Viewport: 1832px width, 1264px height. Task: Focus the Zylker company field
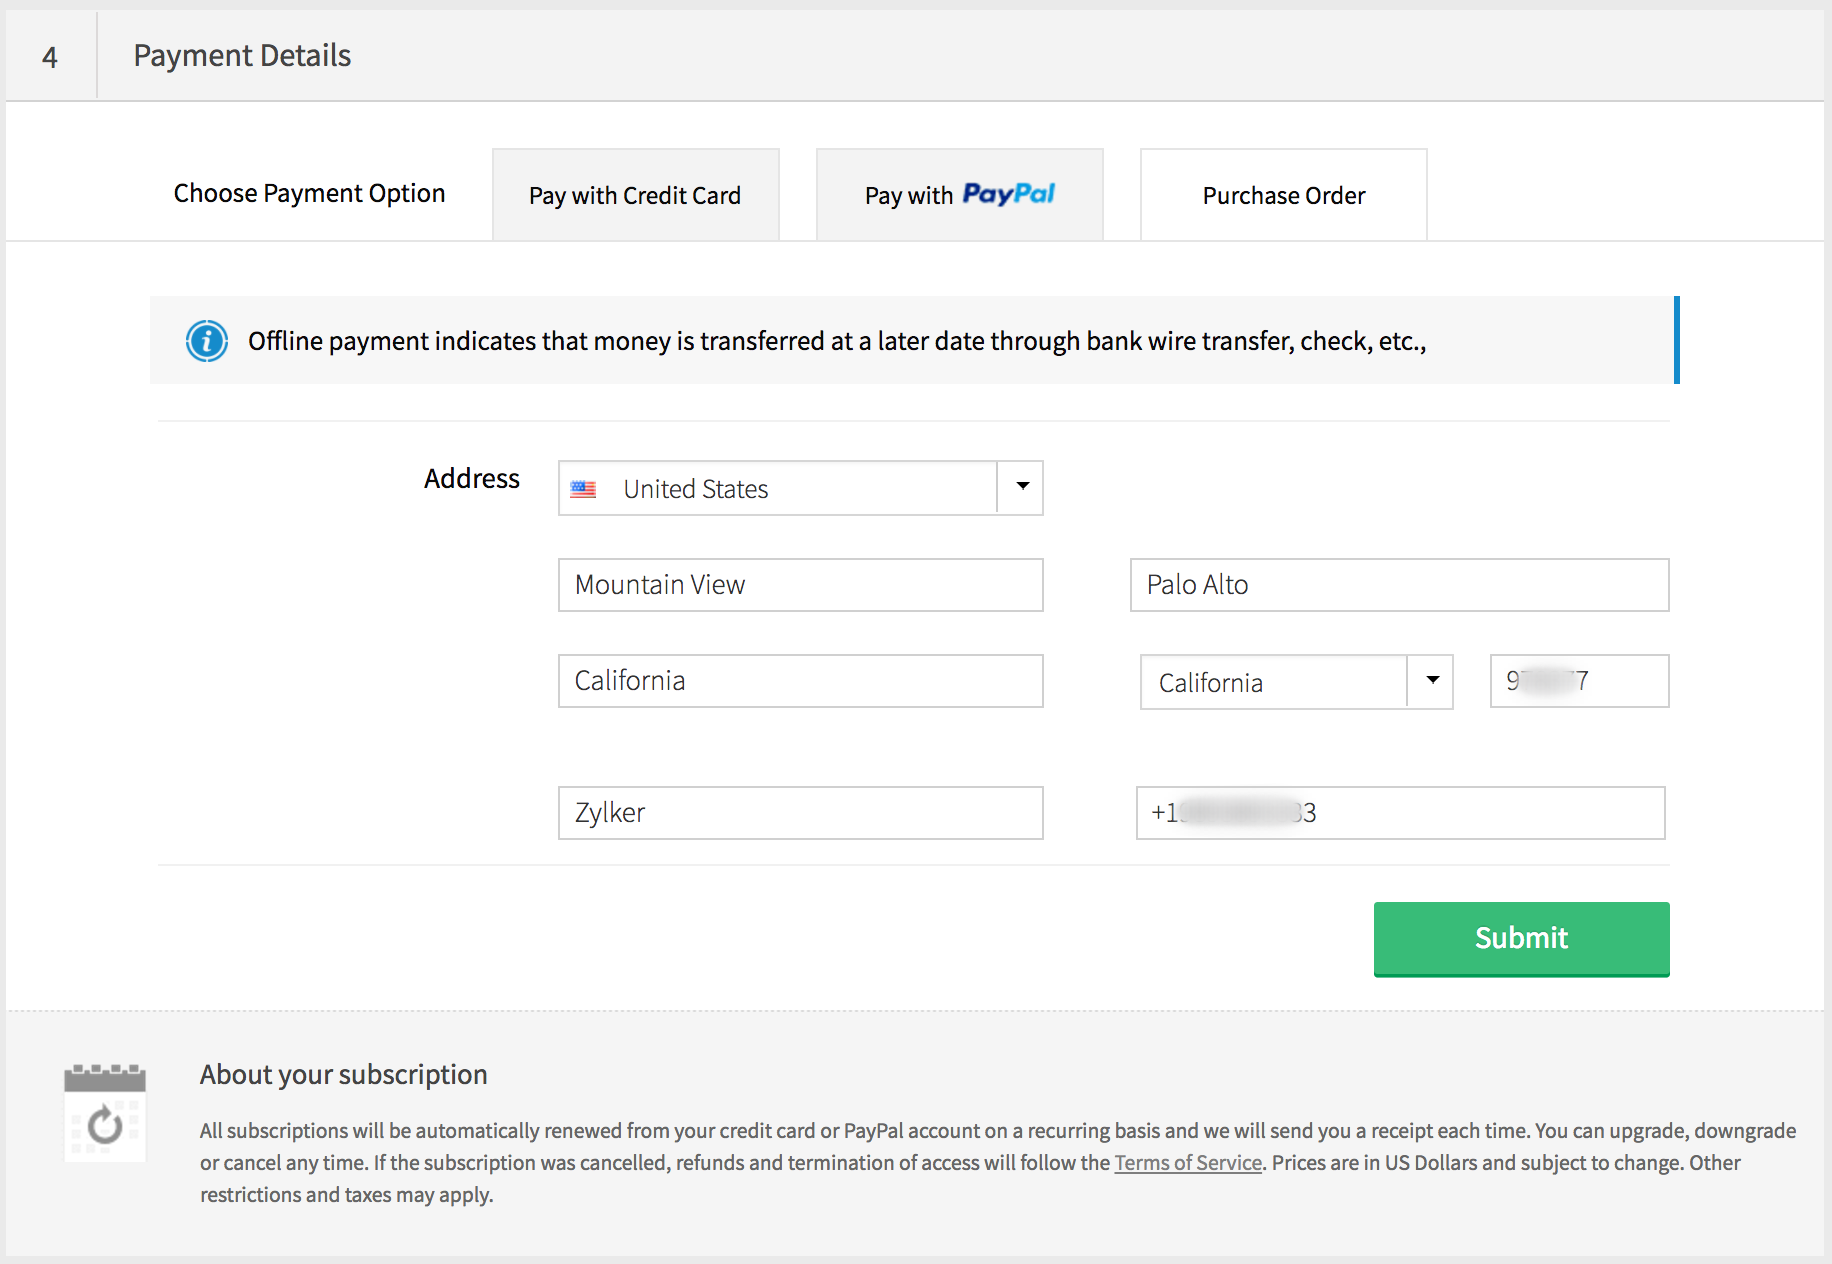pos(800,813)
